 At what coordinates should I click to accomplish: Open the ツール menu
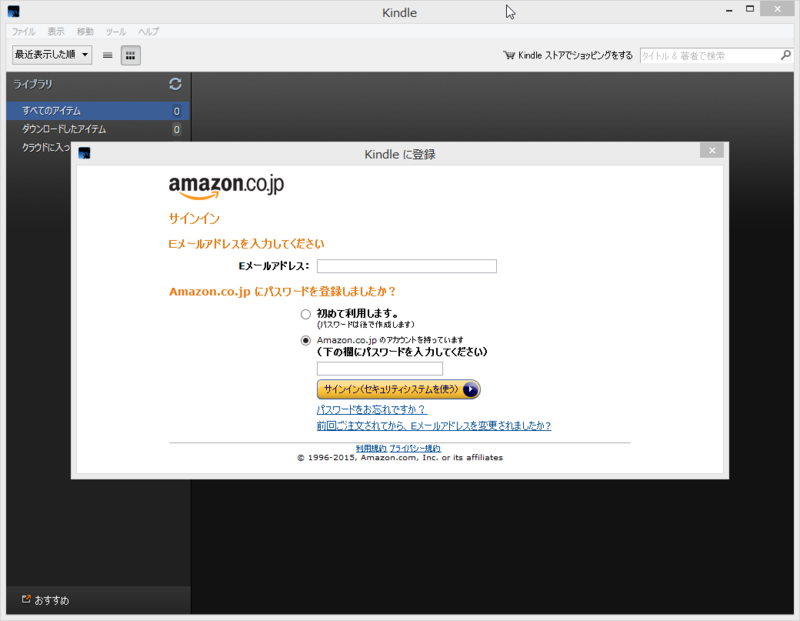116,32
